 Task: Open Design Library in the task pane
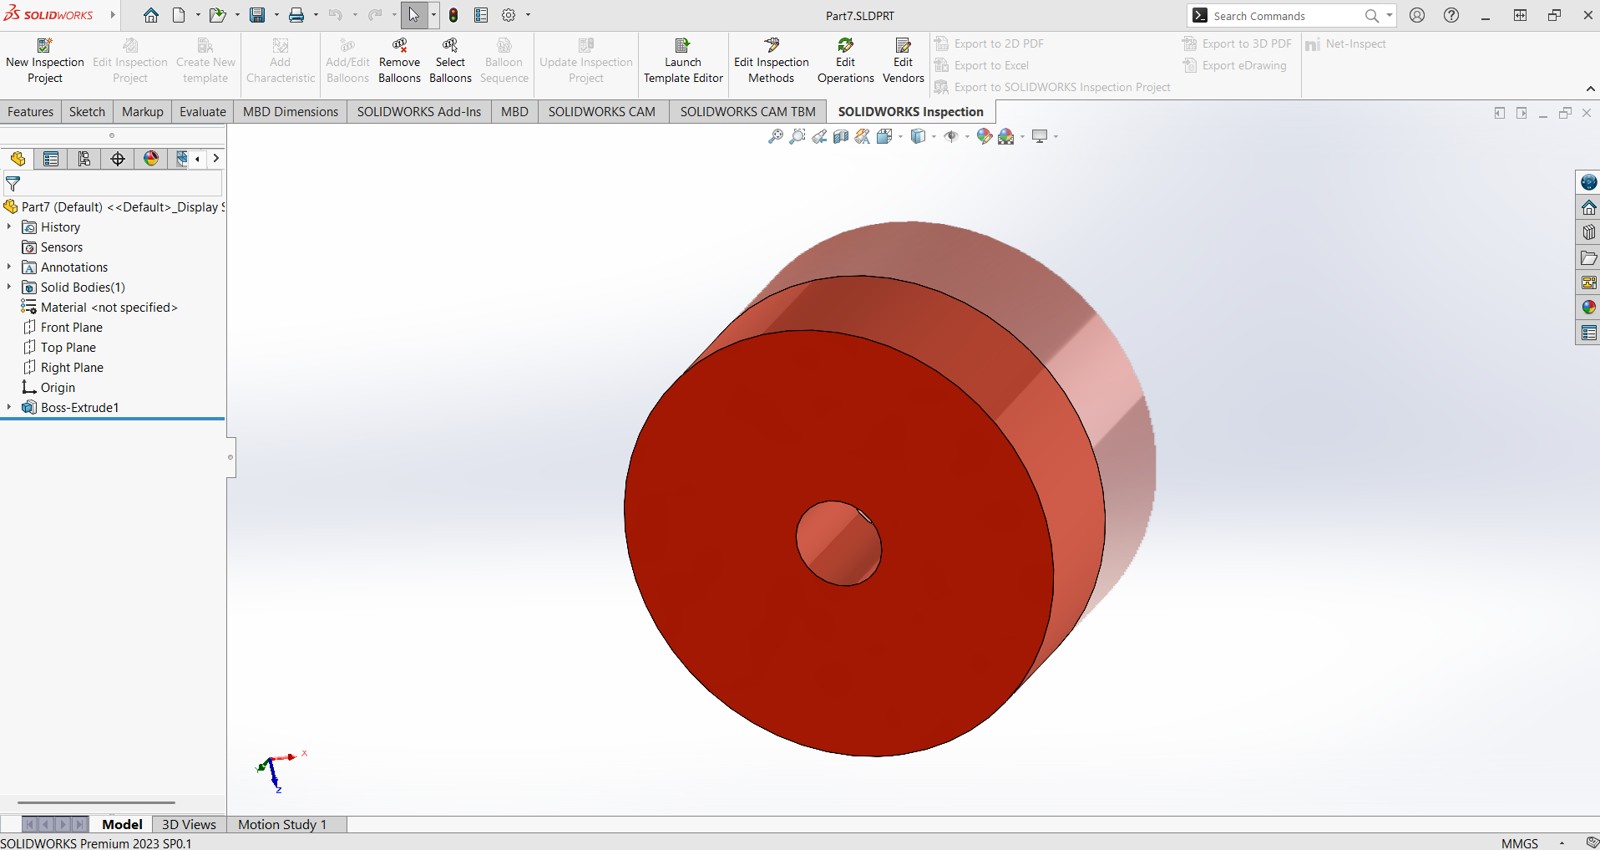(1589, 232)
